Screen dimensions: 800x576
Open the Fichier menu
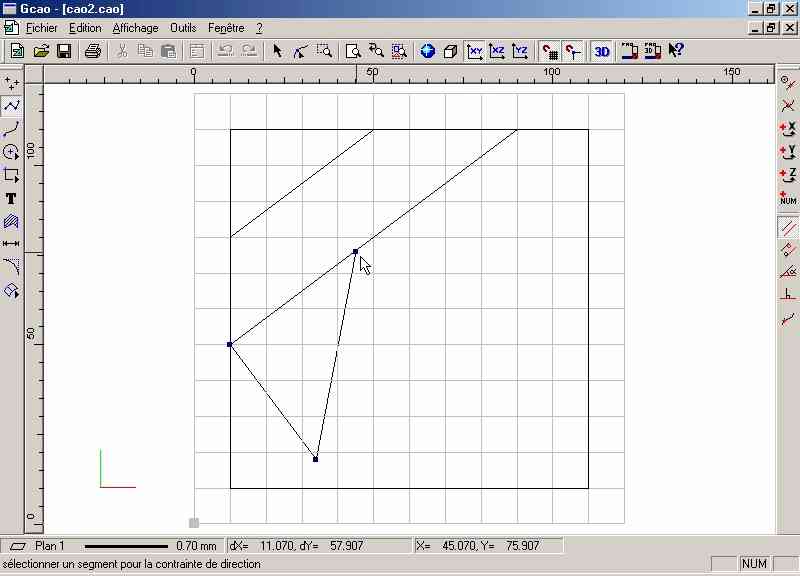point(42,28)
